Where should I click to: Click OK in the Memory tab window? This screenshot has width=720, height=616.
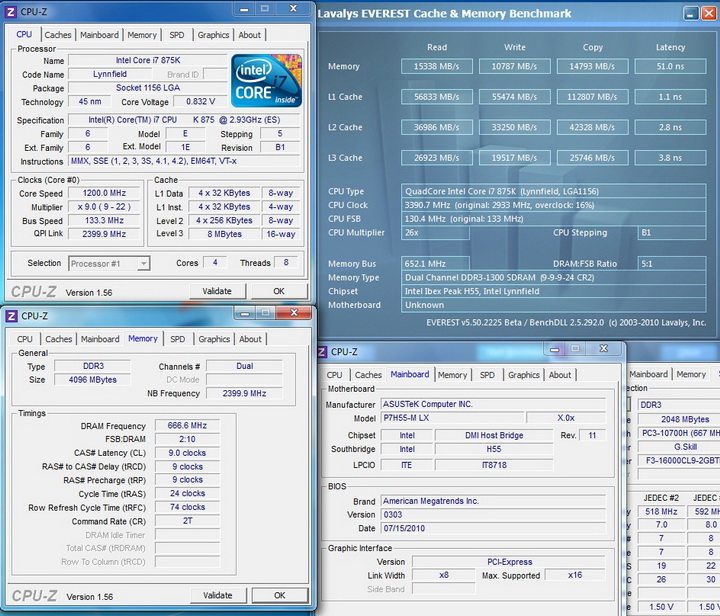pyautogui.click(x=280, y=595)
